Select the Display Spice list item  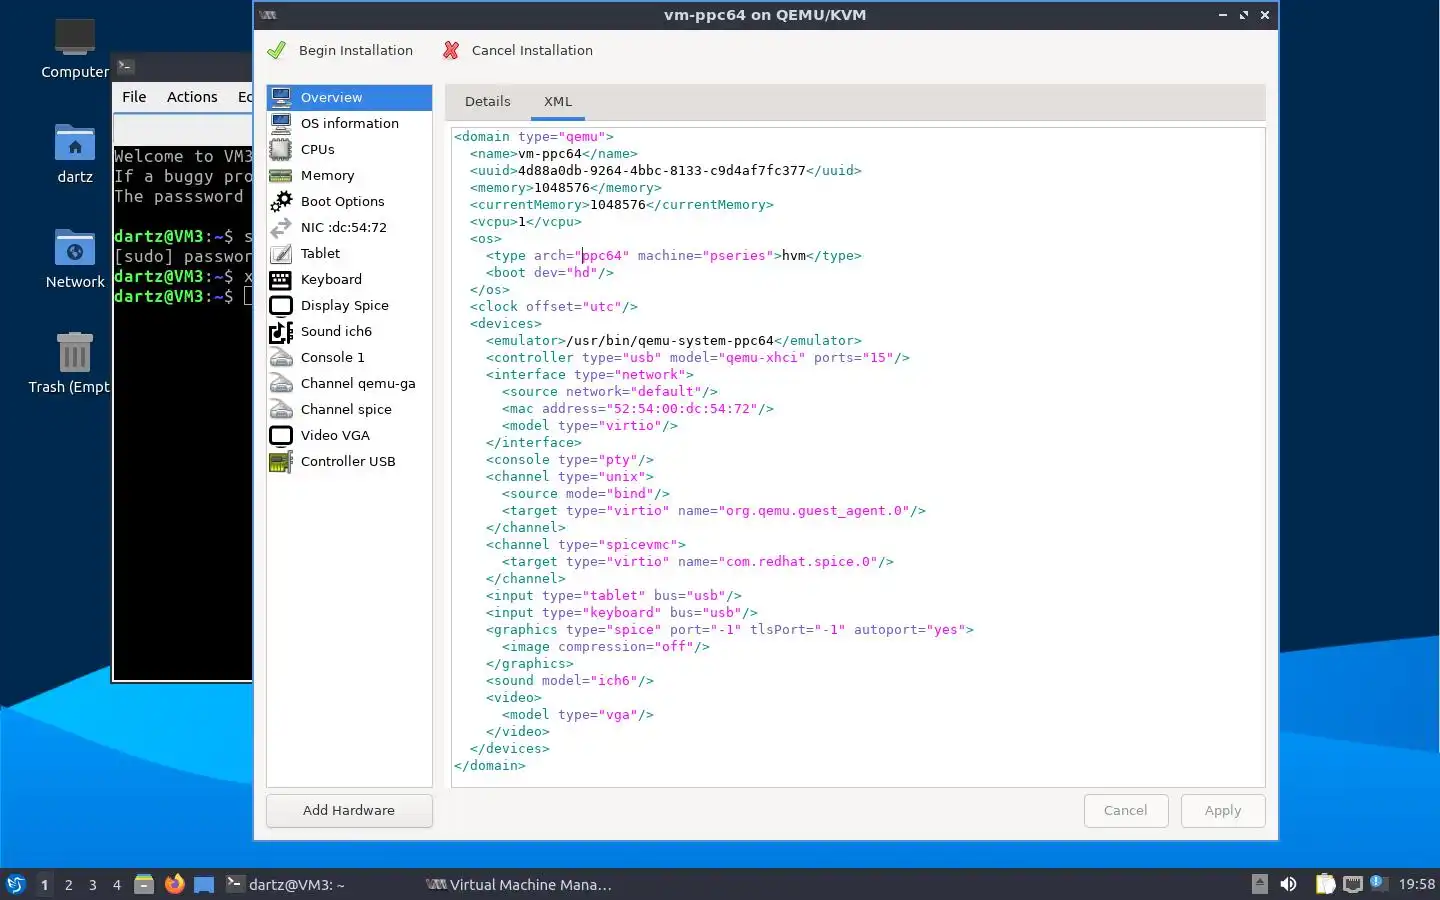tap(349, 305)
